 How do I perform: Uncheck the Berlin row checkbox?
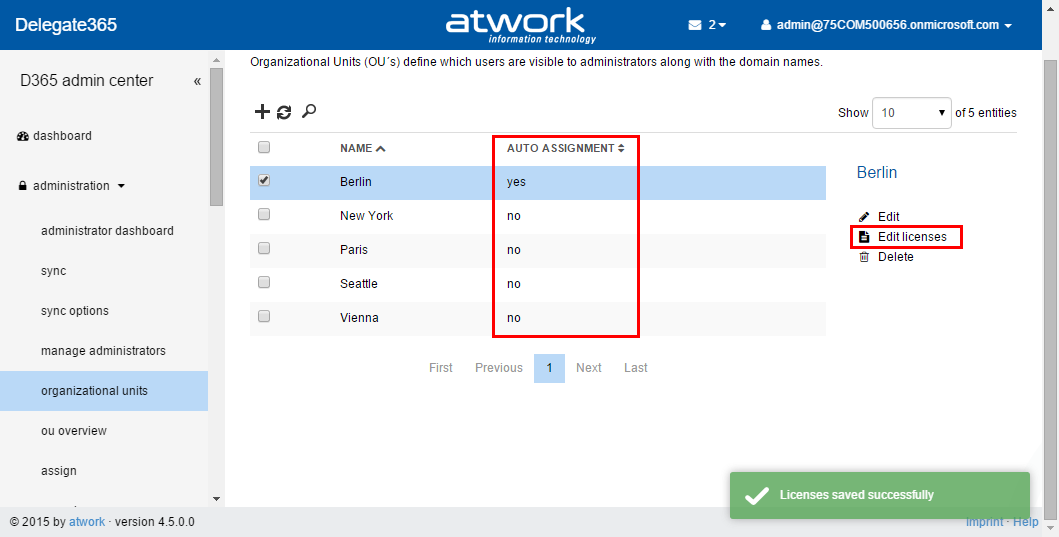pyautogui.click(x=264, y=180)
